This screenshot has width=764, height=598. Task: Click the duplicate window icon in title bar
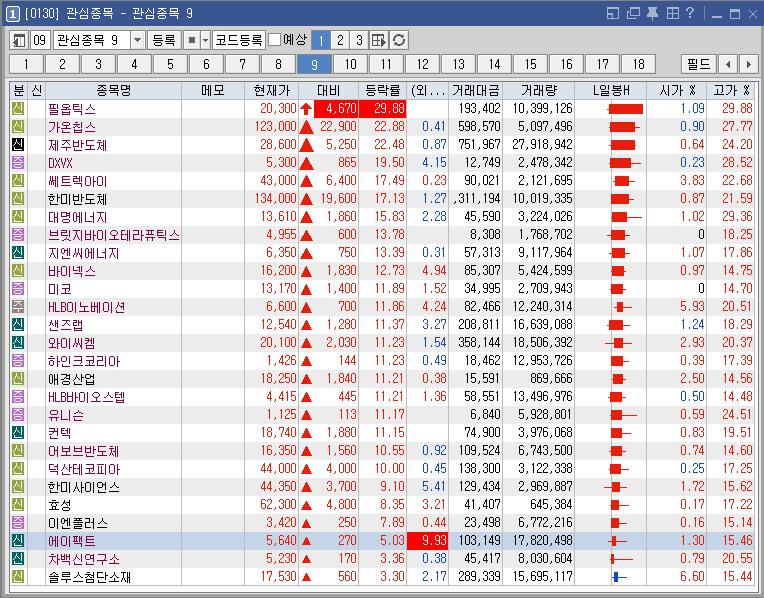pyautogui.click(x=633, y=13)
